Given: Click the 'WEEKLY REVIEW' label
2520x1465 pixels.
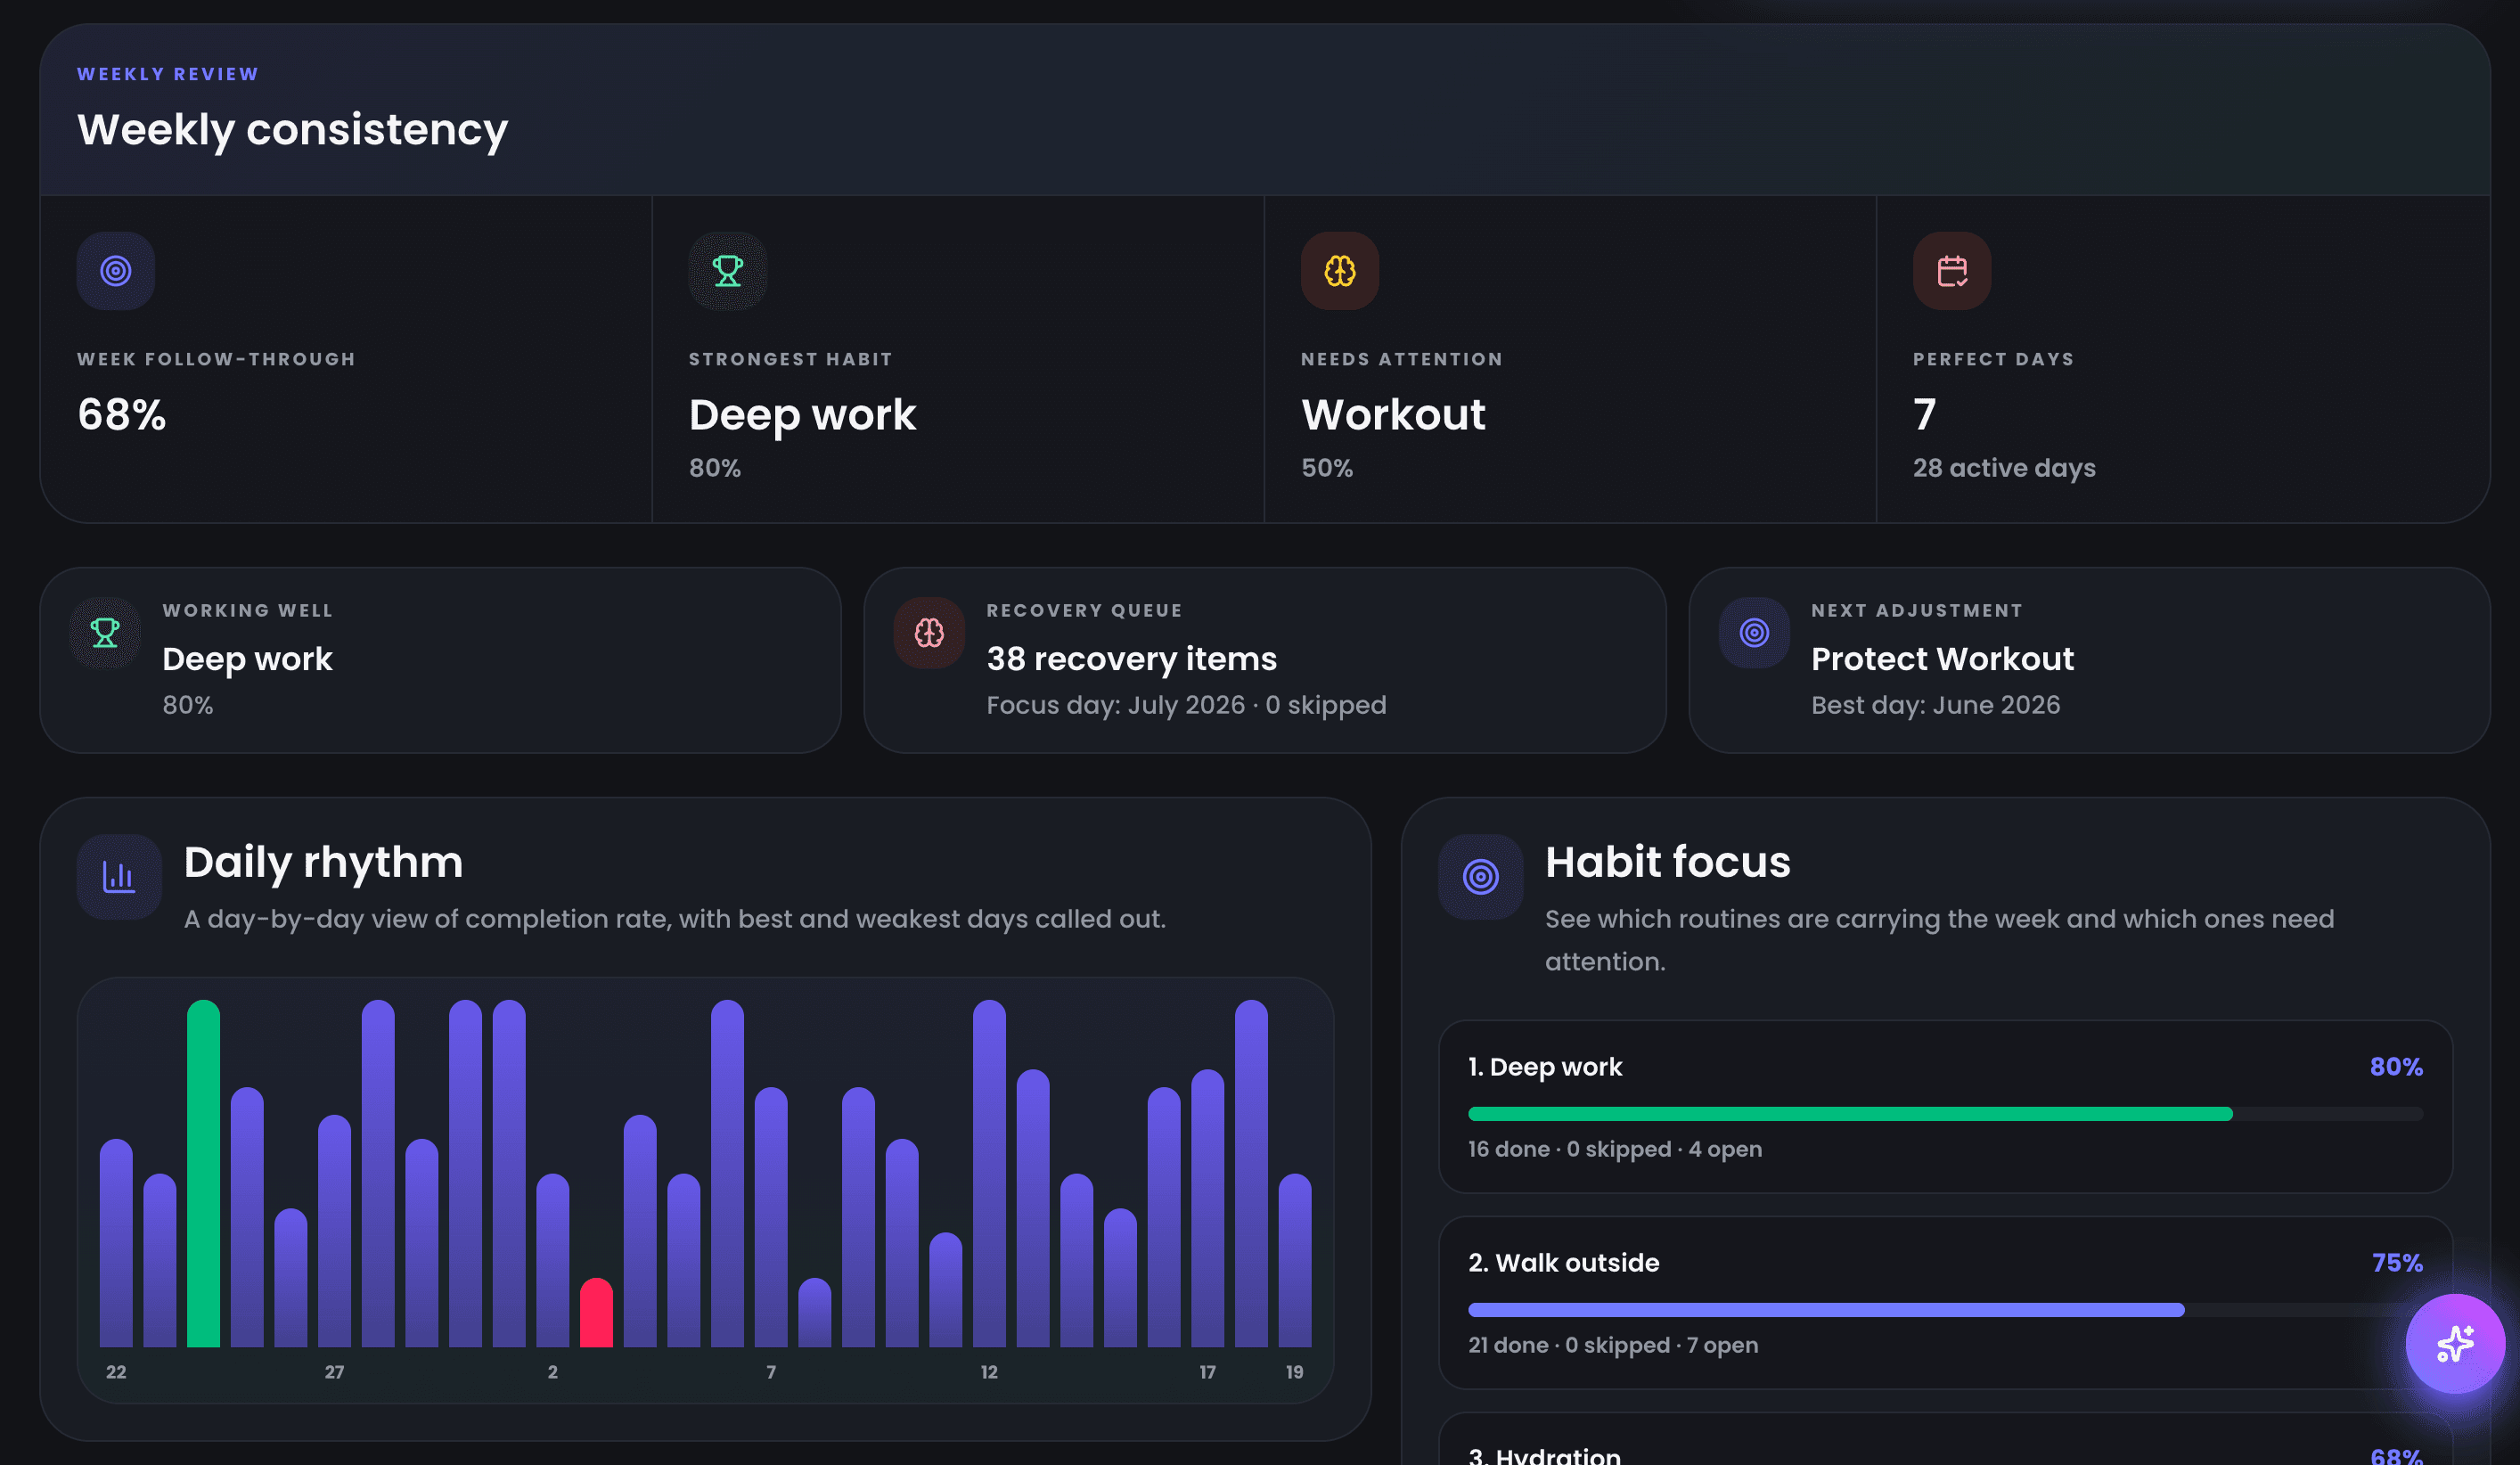Looking at the screenshot, I should [168, 74].
